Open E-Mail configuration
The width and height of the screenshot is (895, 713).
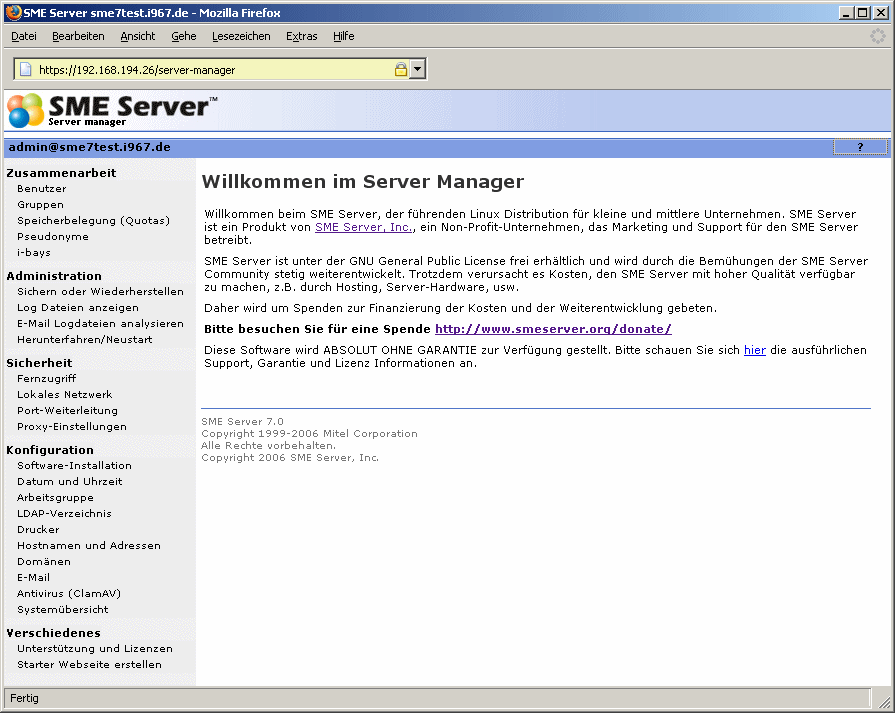34,577
